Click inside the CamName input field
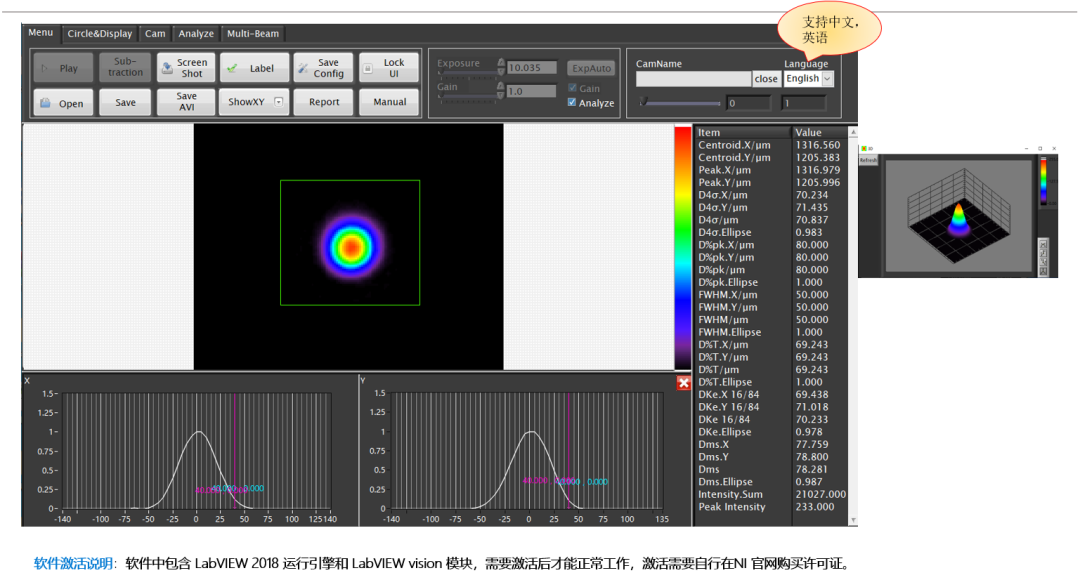Screen dimensions: 1080x580 pyautogui.click(x=693, y=78)
